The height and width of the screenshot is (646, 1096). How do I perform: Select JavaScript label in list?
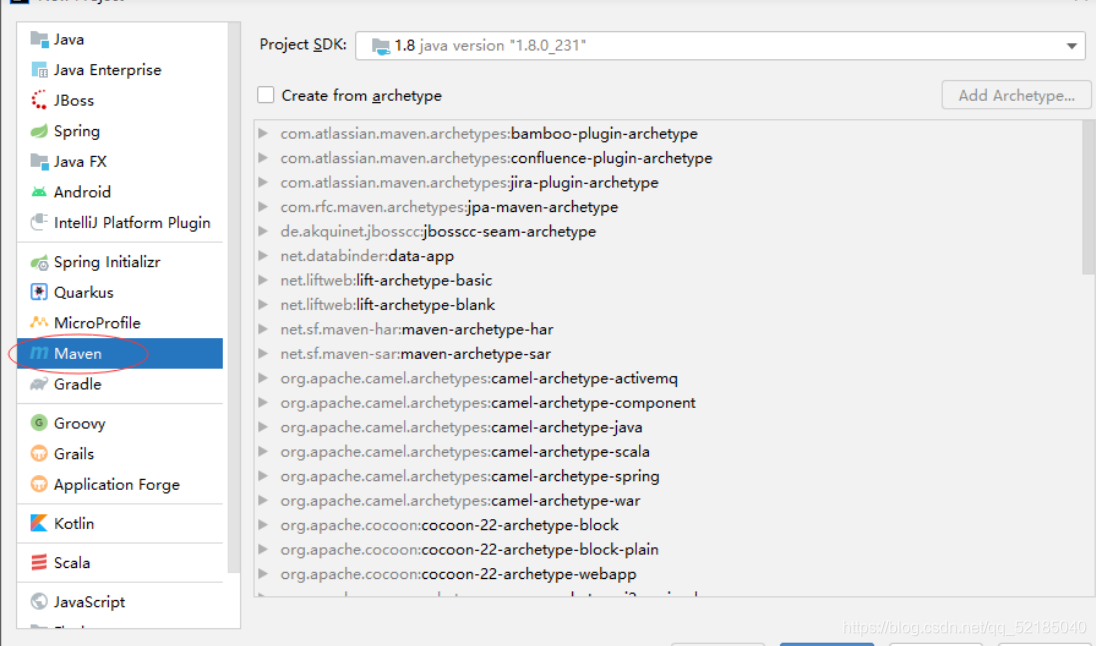(89, 602)
